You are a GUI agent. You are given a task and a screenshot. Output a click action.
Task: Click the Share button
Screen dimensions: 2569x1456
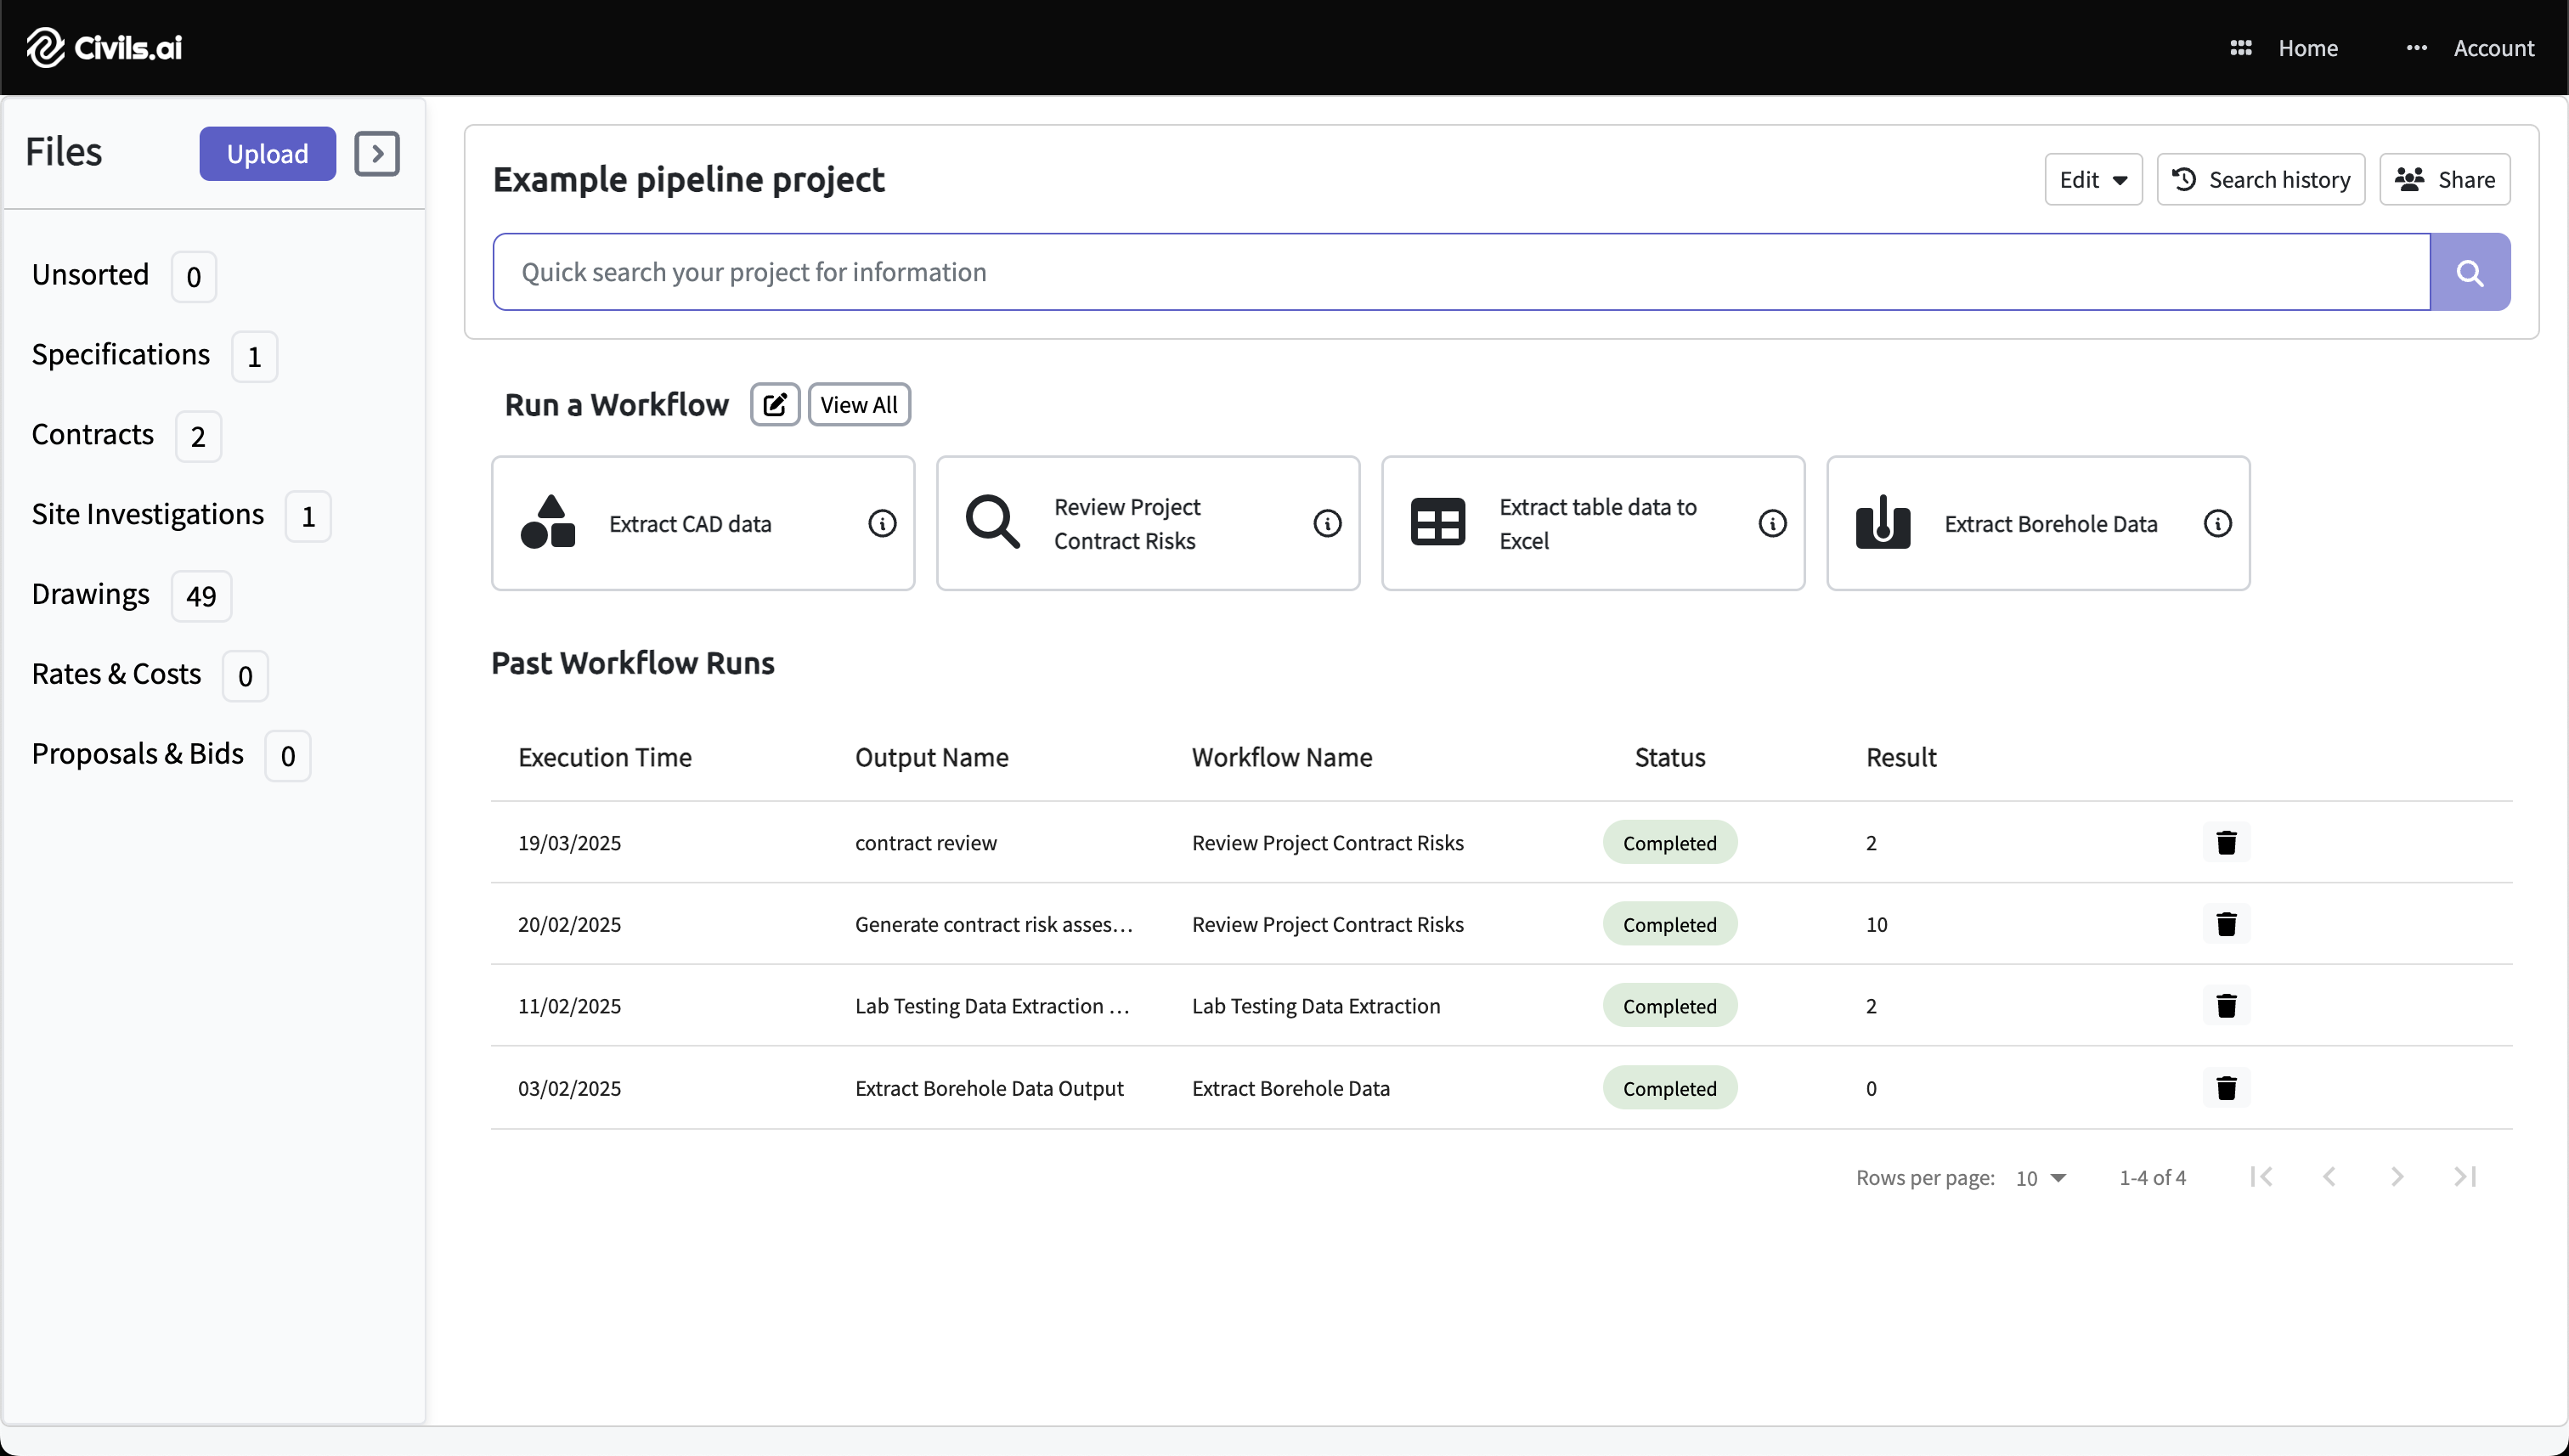coord(2444,179)
